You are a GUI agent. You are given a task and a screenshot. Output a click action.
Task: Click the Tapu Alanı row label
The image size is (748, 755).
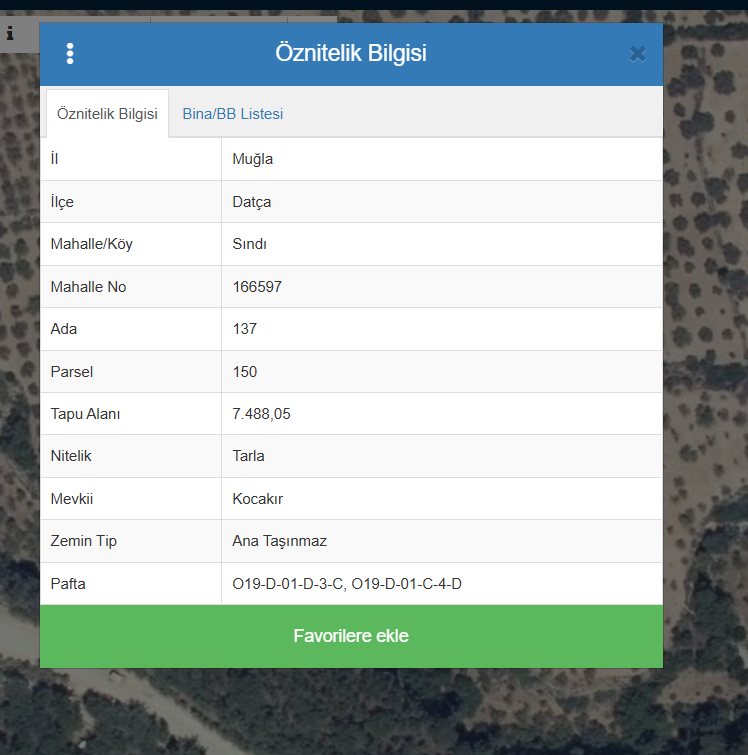coord(85,414)
